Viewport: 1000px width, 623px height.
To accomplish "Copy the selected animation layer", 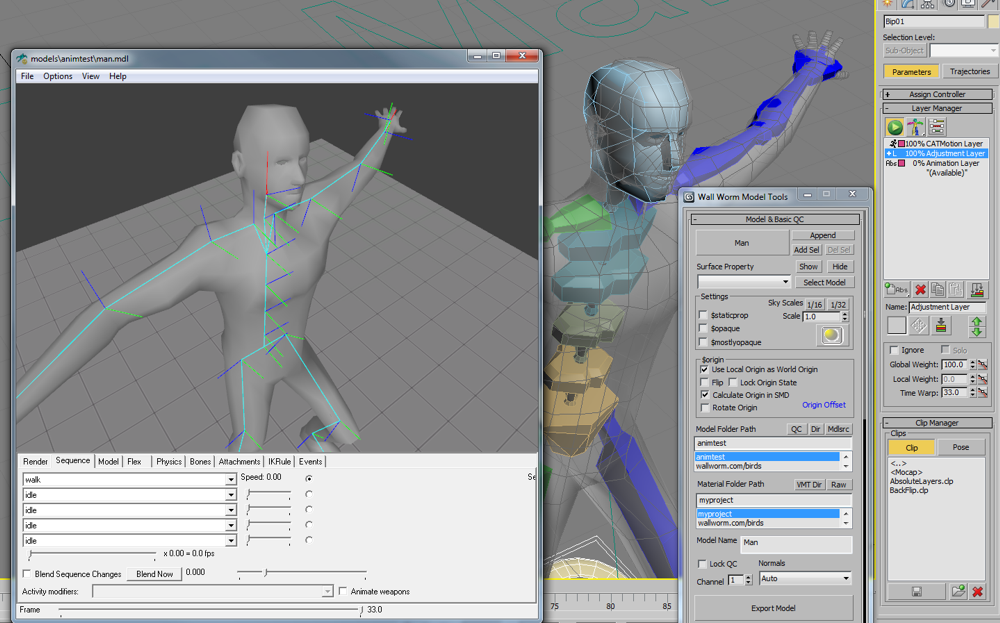I will (938, 290).
